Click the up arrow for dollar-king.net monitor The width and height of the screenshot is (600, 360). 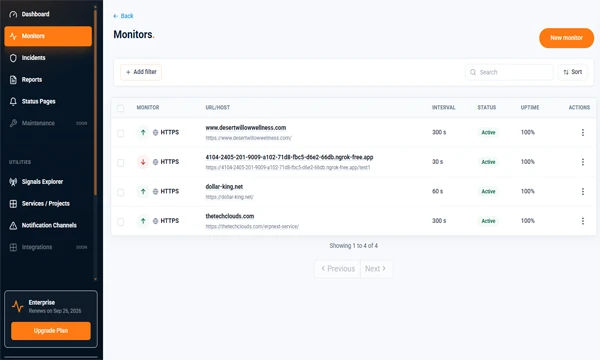143,191
